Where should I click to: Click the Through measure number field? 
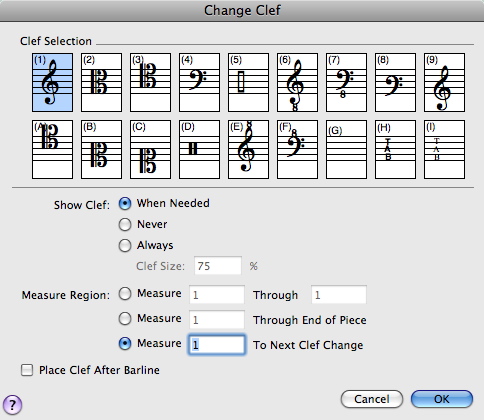click(x=339, y=295)
